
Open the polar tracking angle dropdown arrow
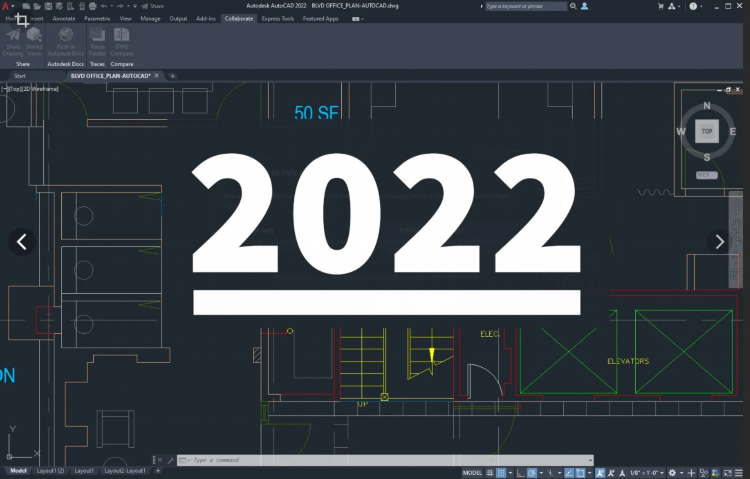(541, 473)
